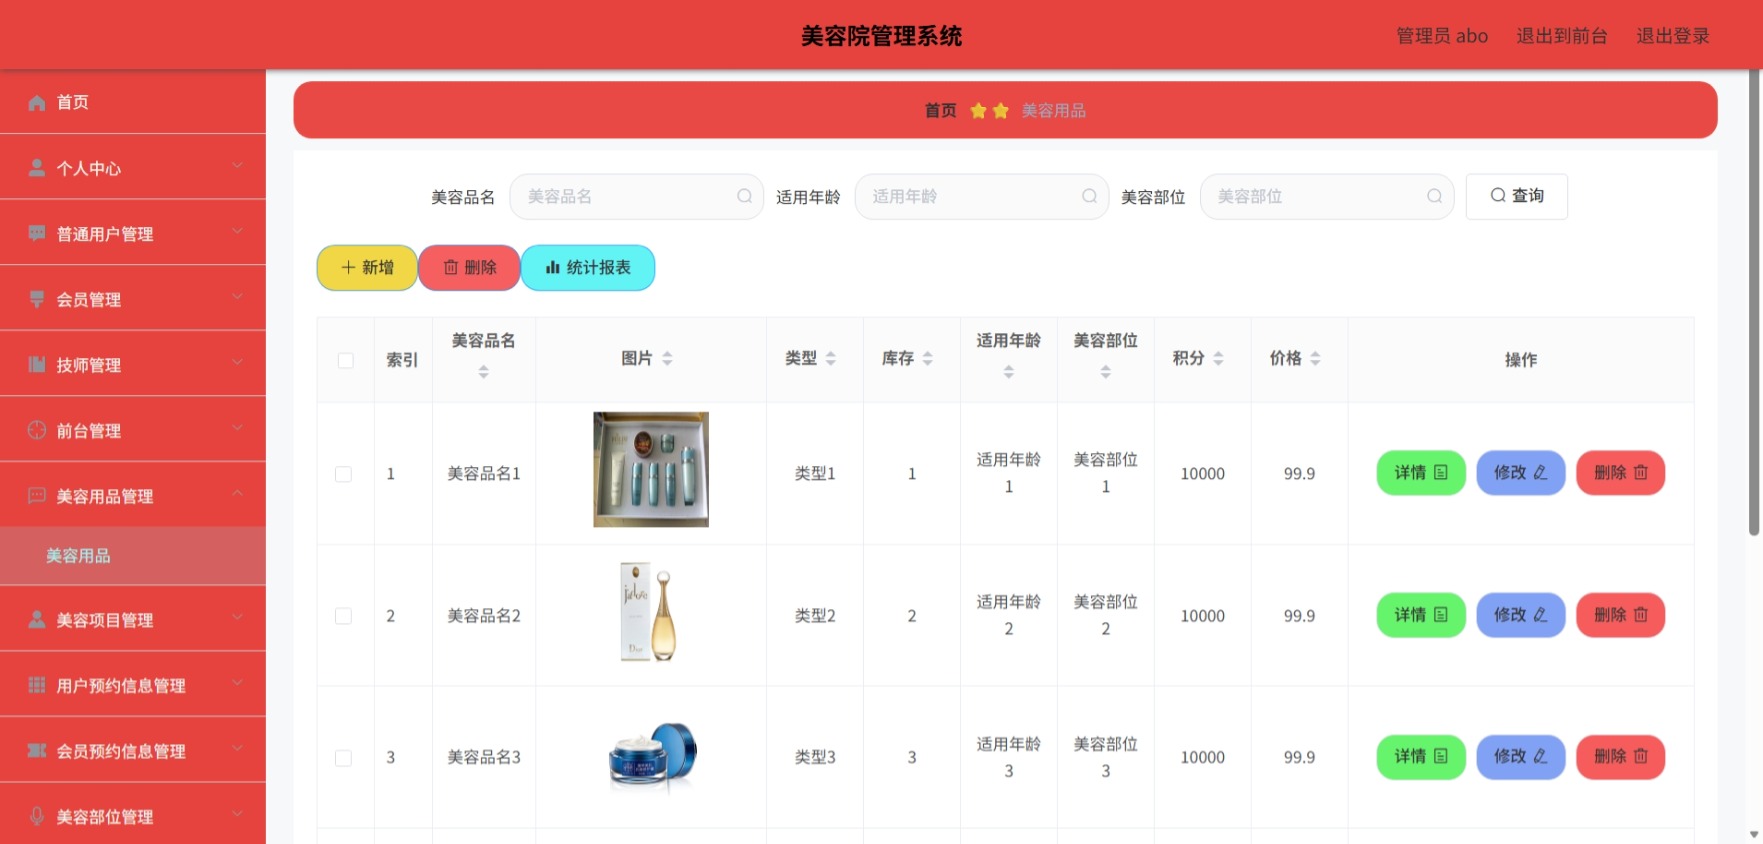Focus the 适用年龄 search input
The image size is (1763, 844).
[x=981, y=196]
